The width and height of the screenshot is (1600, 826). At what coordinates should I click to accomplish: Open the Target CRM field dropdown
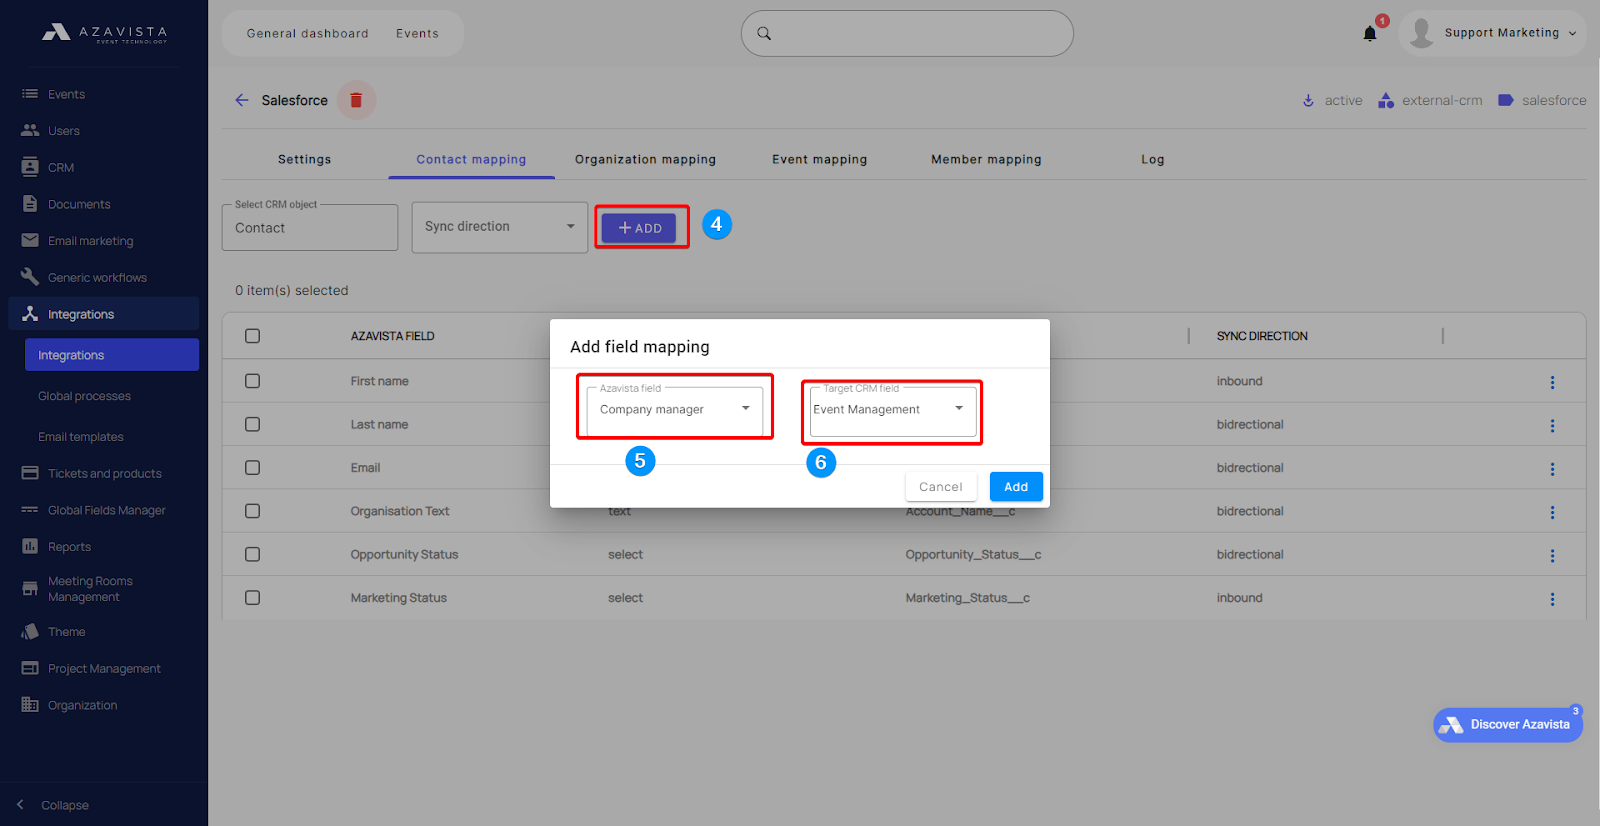(893, 410)
